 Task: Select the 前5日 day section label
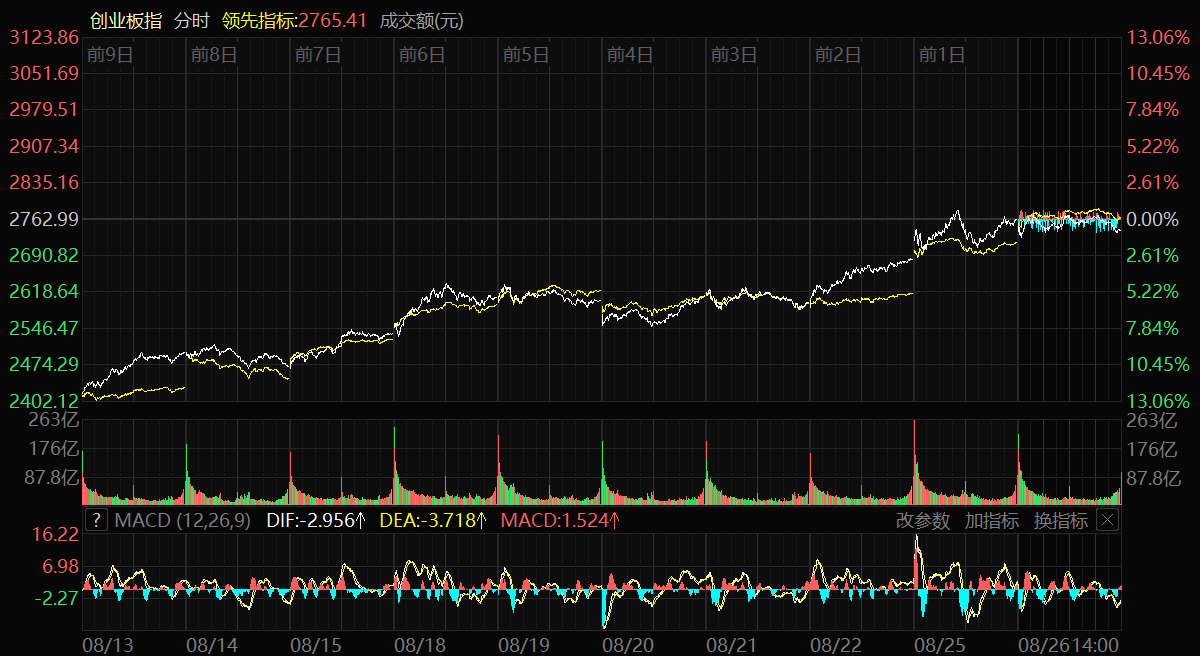click(x=526, y=55)
